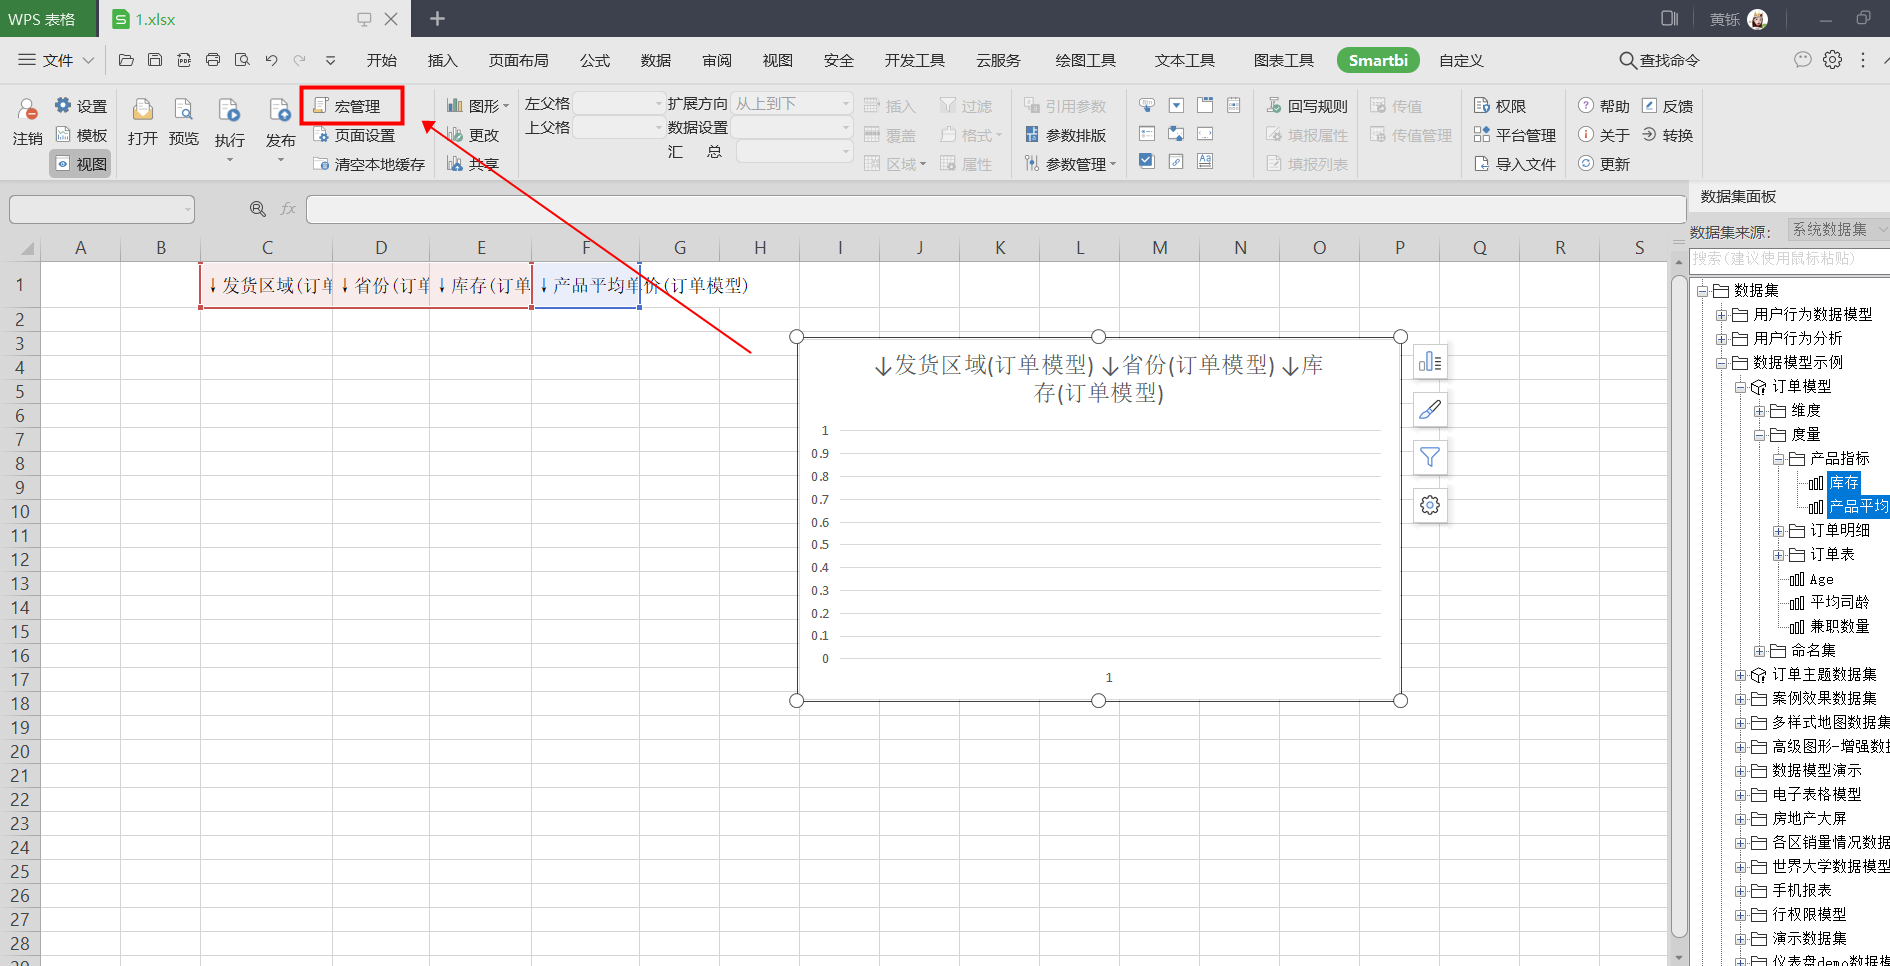Click the chart elements button beside chart
Viewport: 1890px width, 966px height.
[x=1430, y=361]
